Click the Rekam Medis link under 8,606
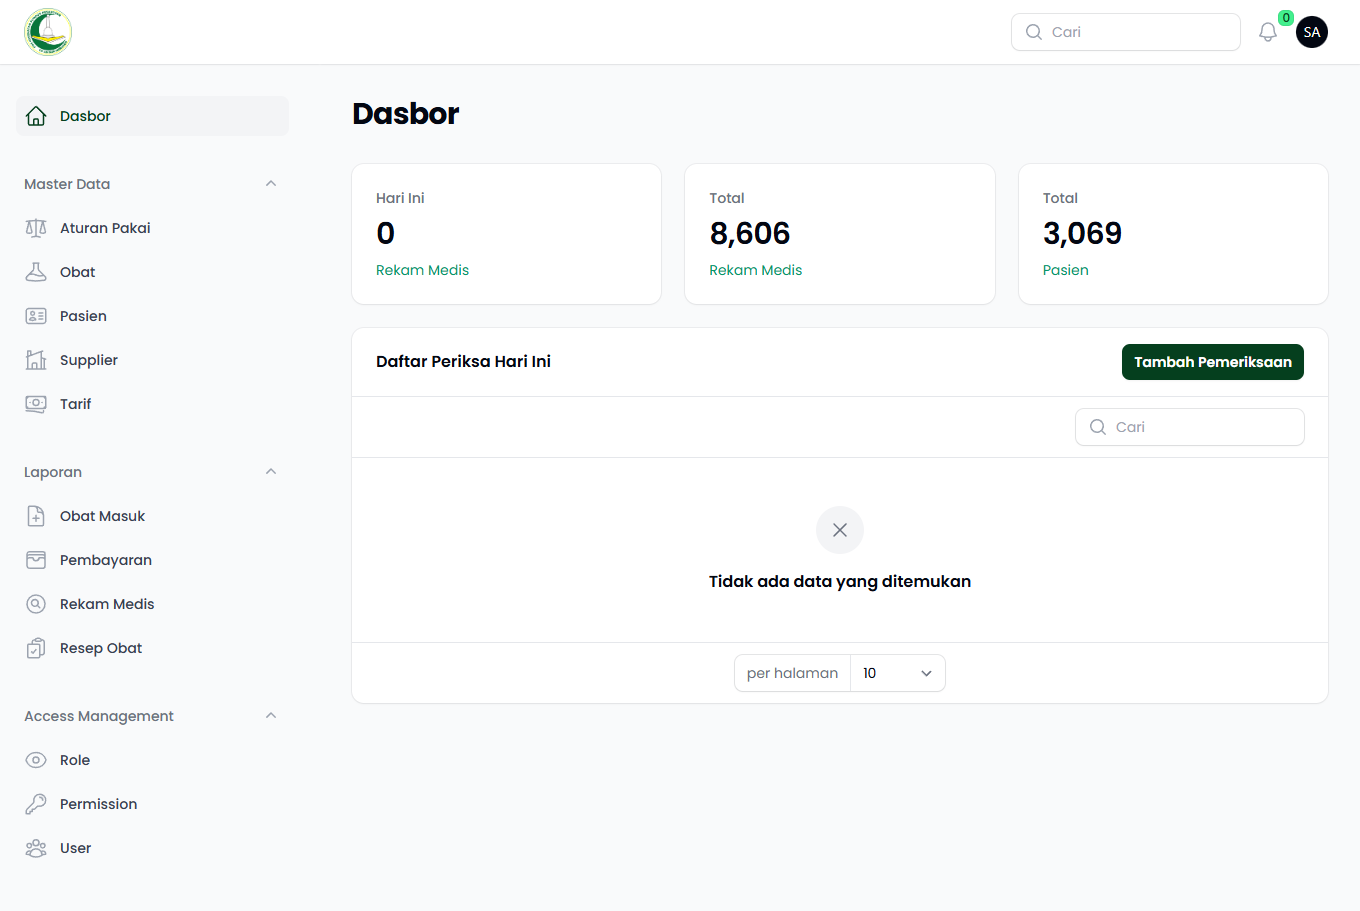The width and height of the screenshot is (1360, 911). pos(755,270)
